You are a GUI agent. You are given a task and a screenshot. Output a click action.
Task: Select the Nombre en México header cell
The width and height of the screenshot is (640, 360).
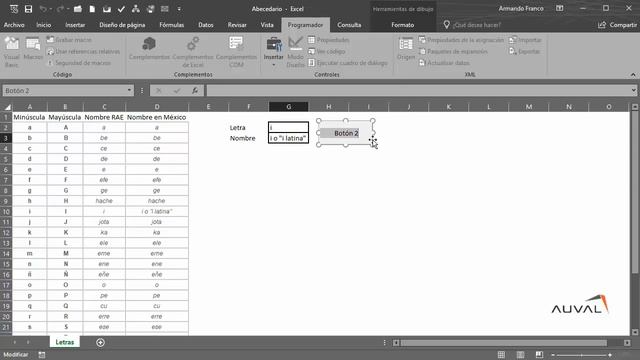click(x=157, y=117)
